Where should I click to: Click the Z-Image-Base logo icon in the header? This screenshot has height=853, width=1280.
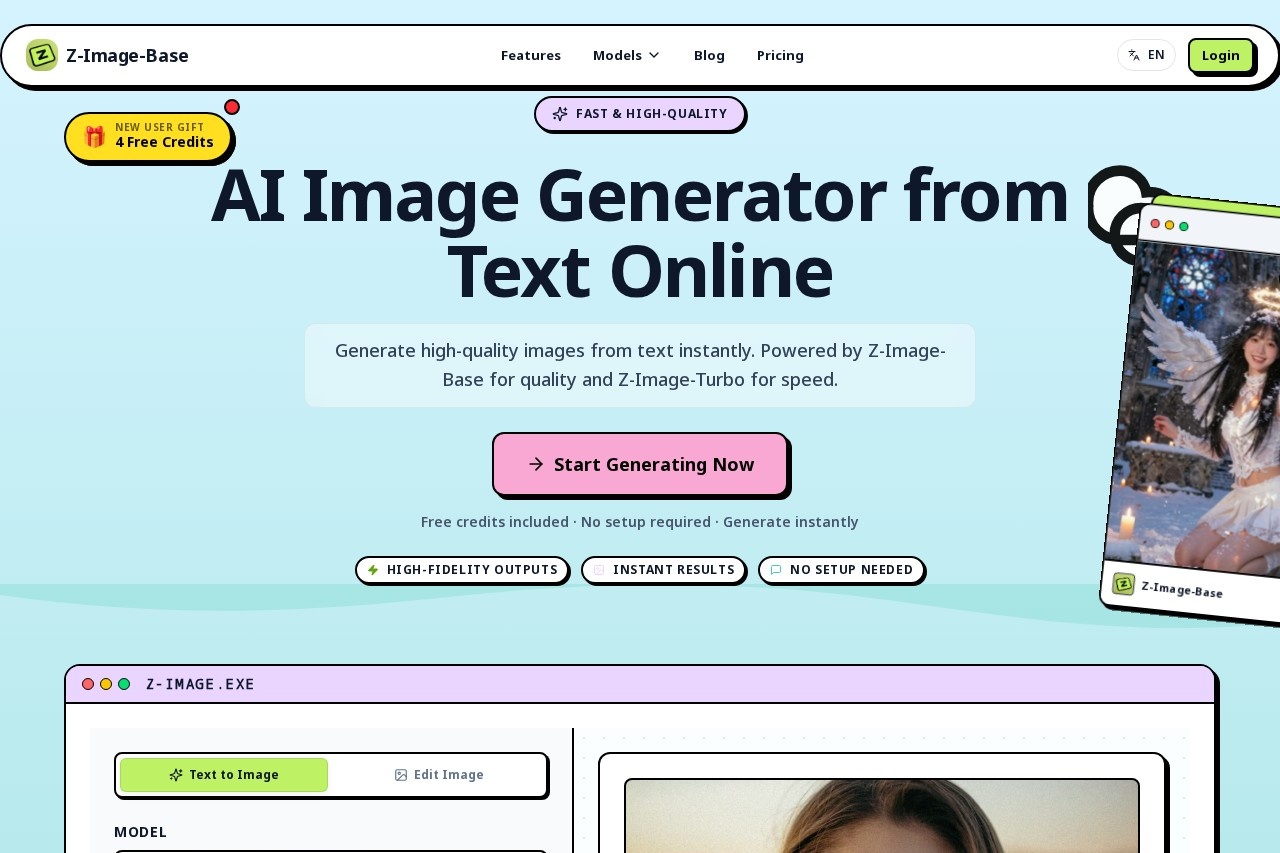coord(42,55)
